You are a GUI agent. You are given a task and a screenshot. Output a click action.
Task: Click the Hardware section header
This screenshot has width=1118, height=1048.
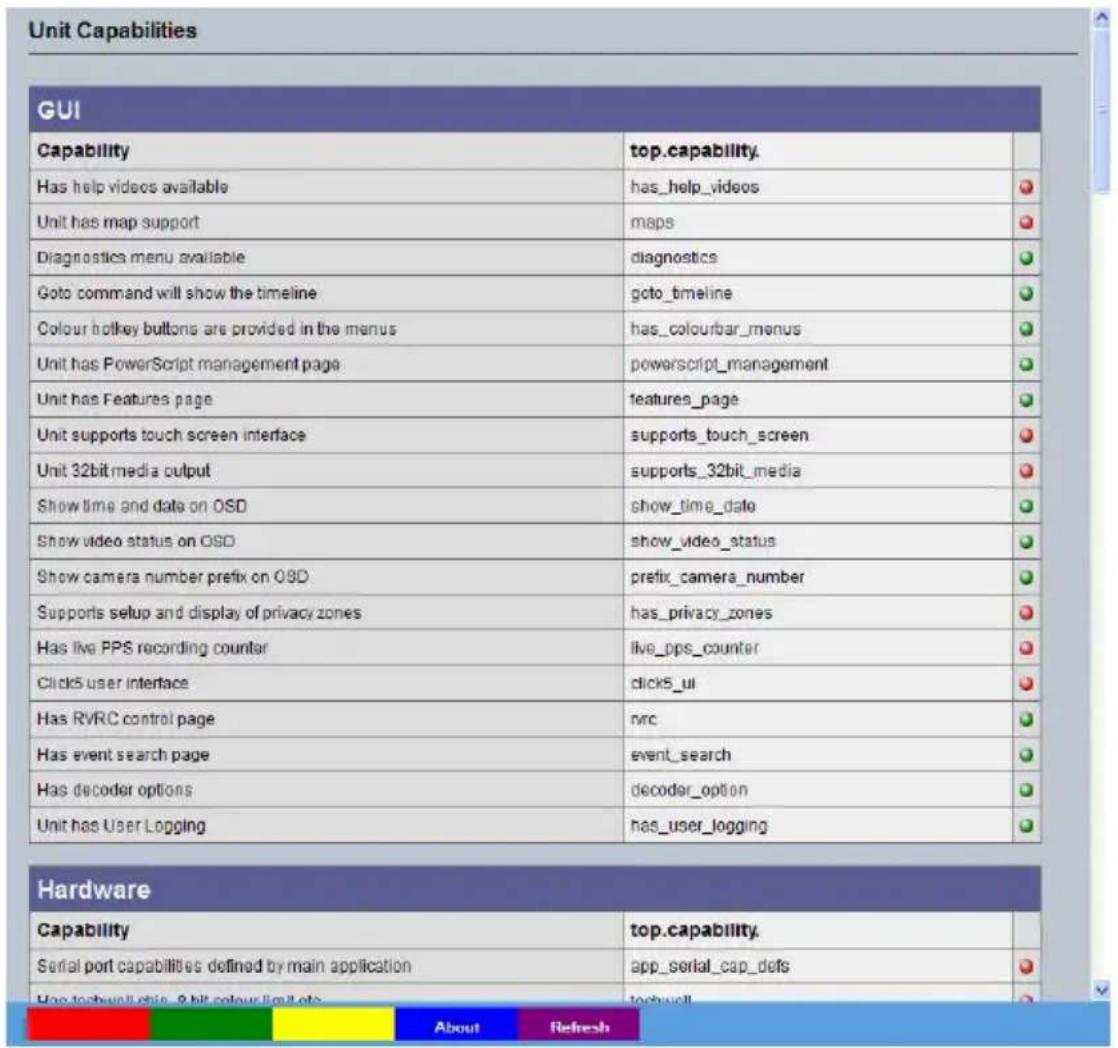[x=535, y=889]
